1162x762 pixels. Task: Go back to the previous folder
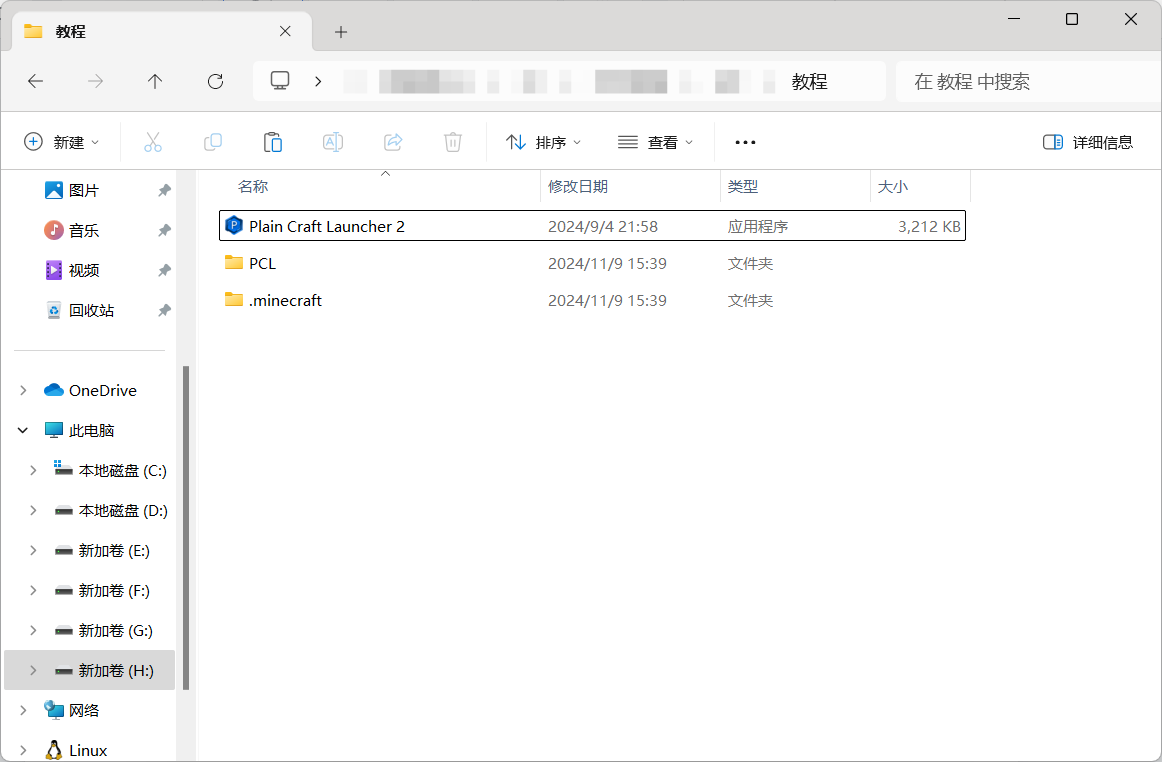34,81
